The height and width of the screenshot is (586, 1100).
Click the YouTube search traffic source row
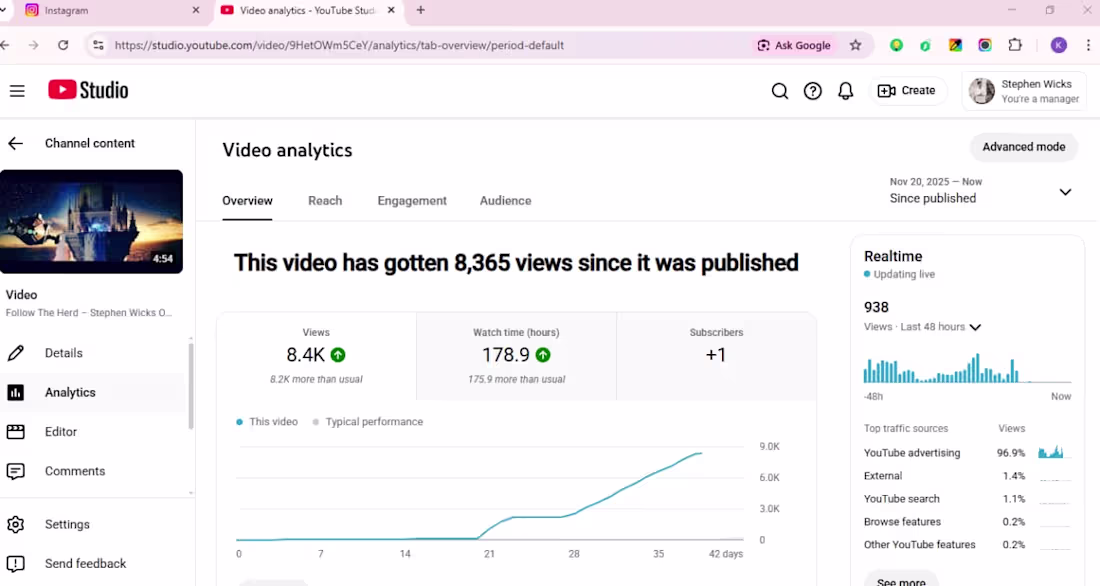tap(967, 499)
